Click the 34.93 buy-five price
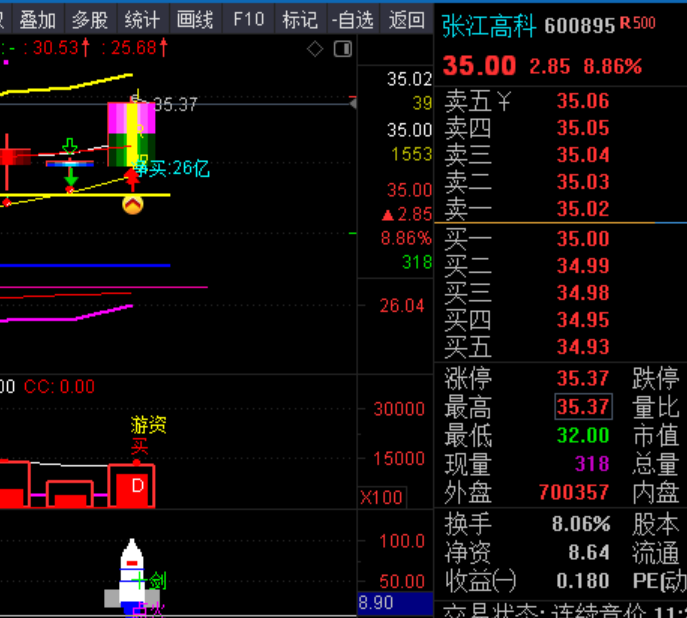This screenshot has width=687, height=618. click(x=583, y=347)
